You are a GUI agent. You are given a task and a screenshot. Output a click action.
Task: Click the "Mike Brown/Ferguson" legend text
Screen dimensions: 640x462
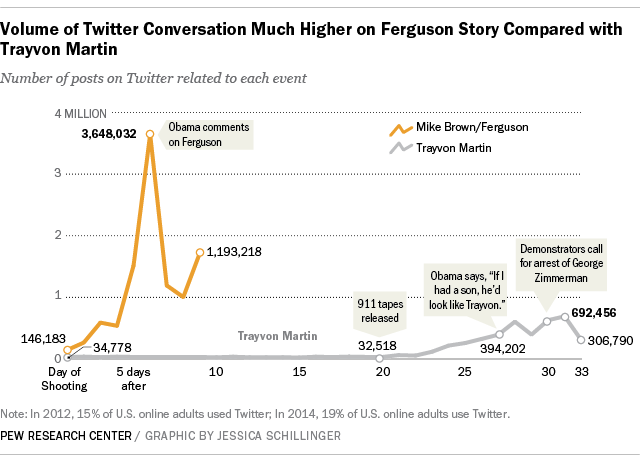click(x=472, y=129)
